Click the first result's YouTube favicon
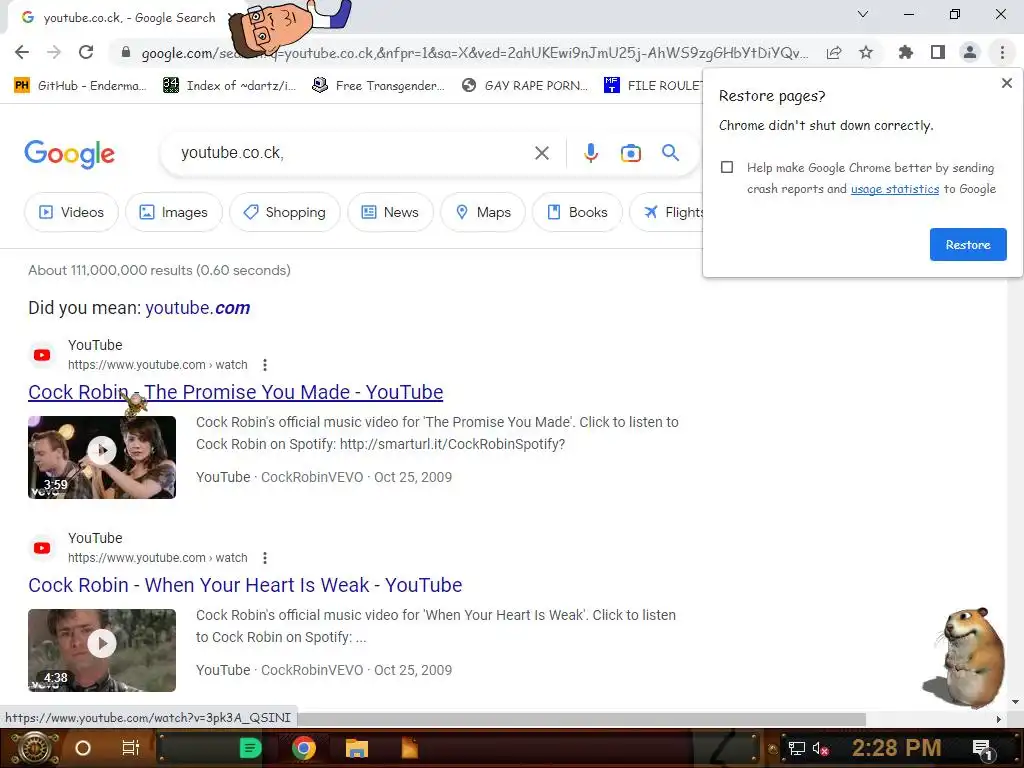The image size is (1024, 768). (x=42, y=355)
